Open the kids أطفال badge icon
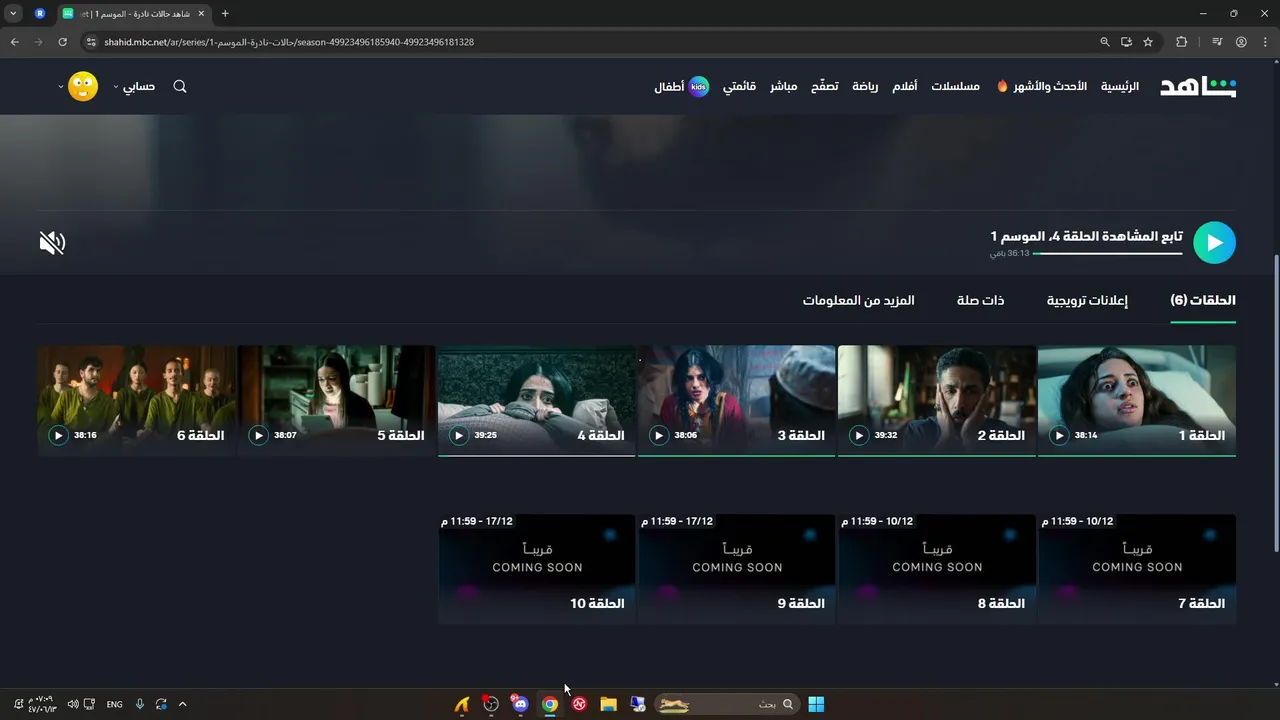The width and height of the screenshot is (1280, 720). pyautogui.click(x=699, y=86)
